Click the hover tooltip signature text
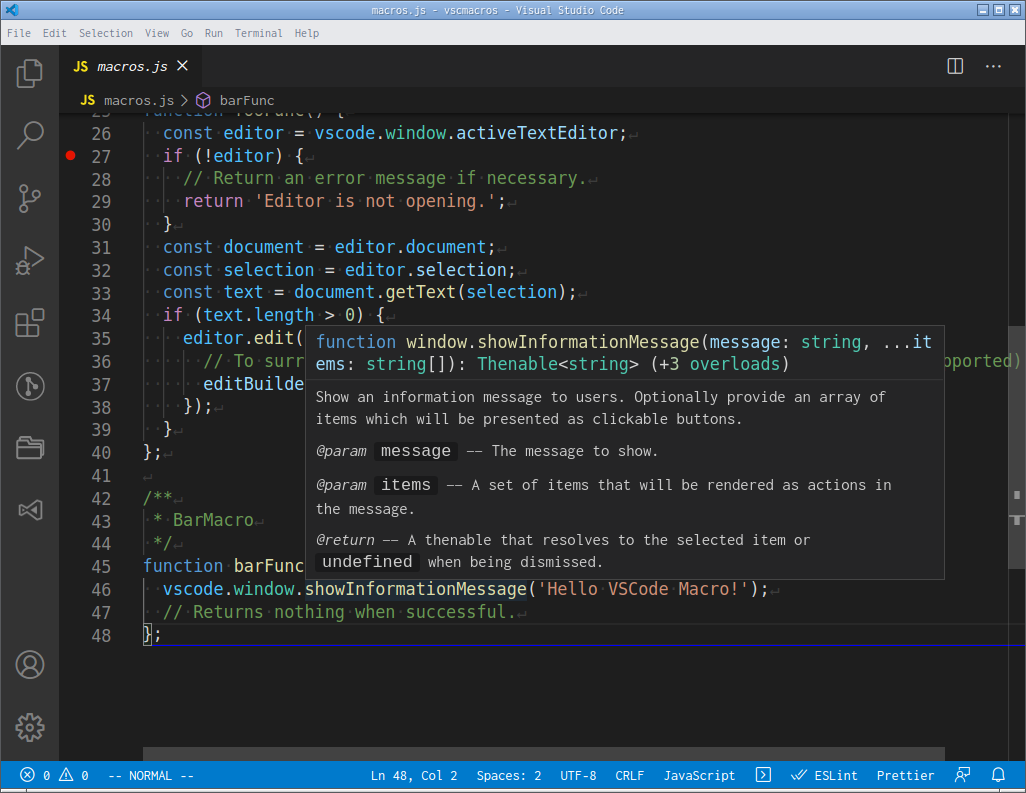1026x793 pixels. (624, 353)
